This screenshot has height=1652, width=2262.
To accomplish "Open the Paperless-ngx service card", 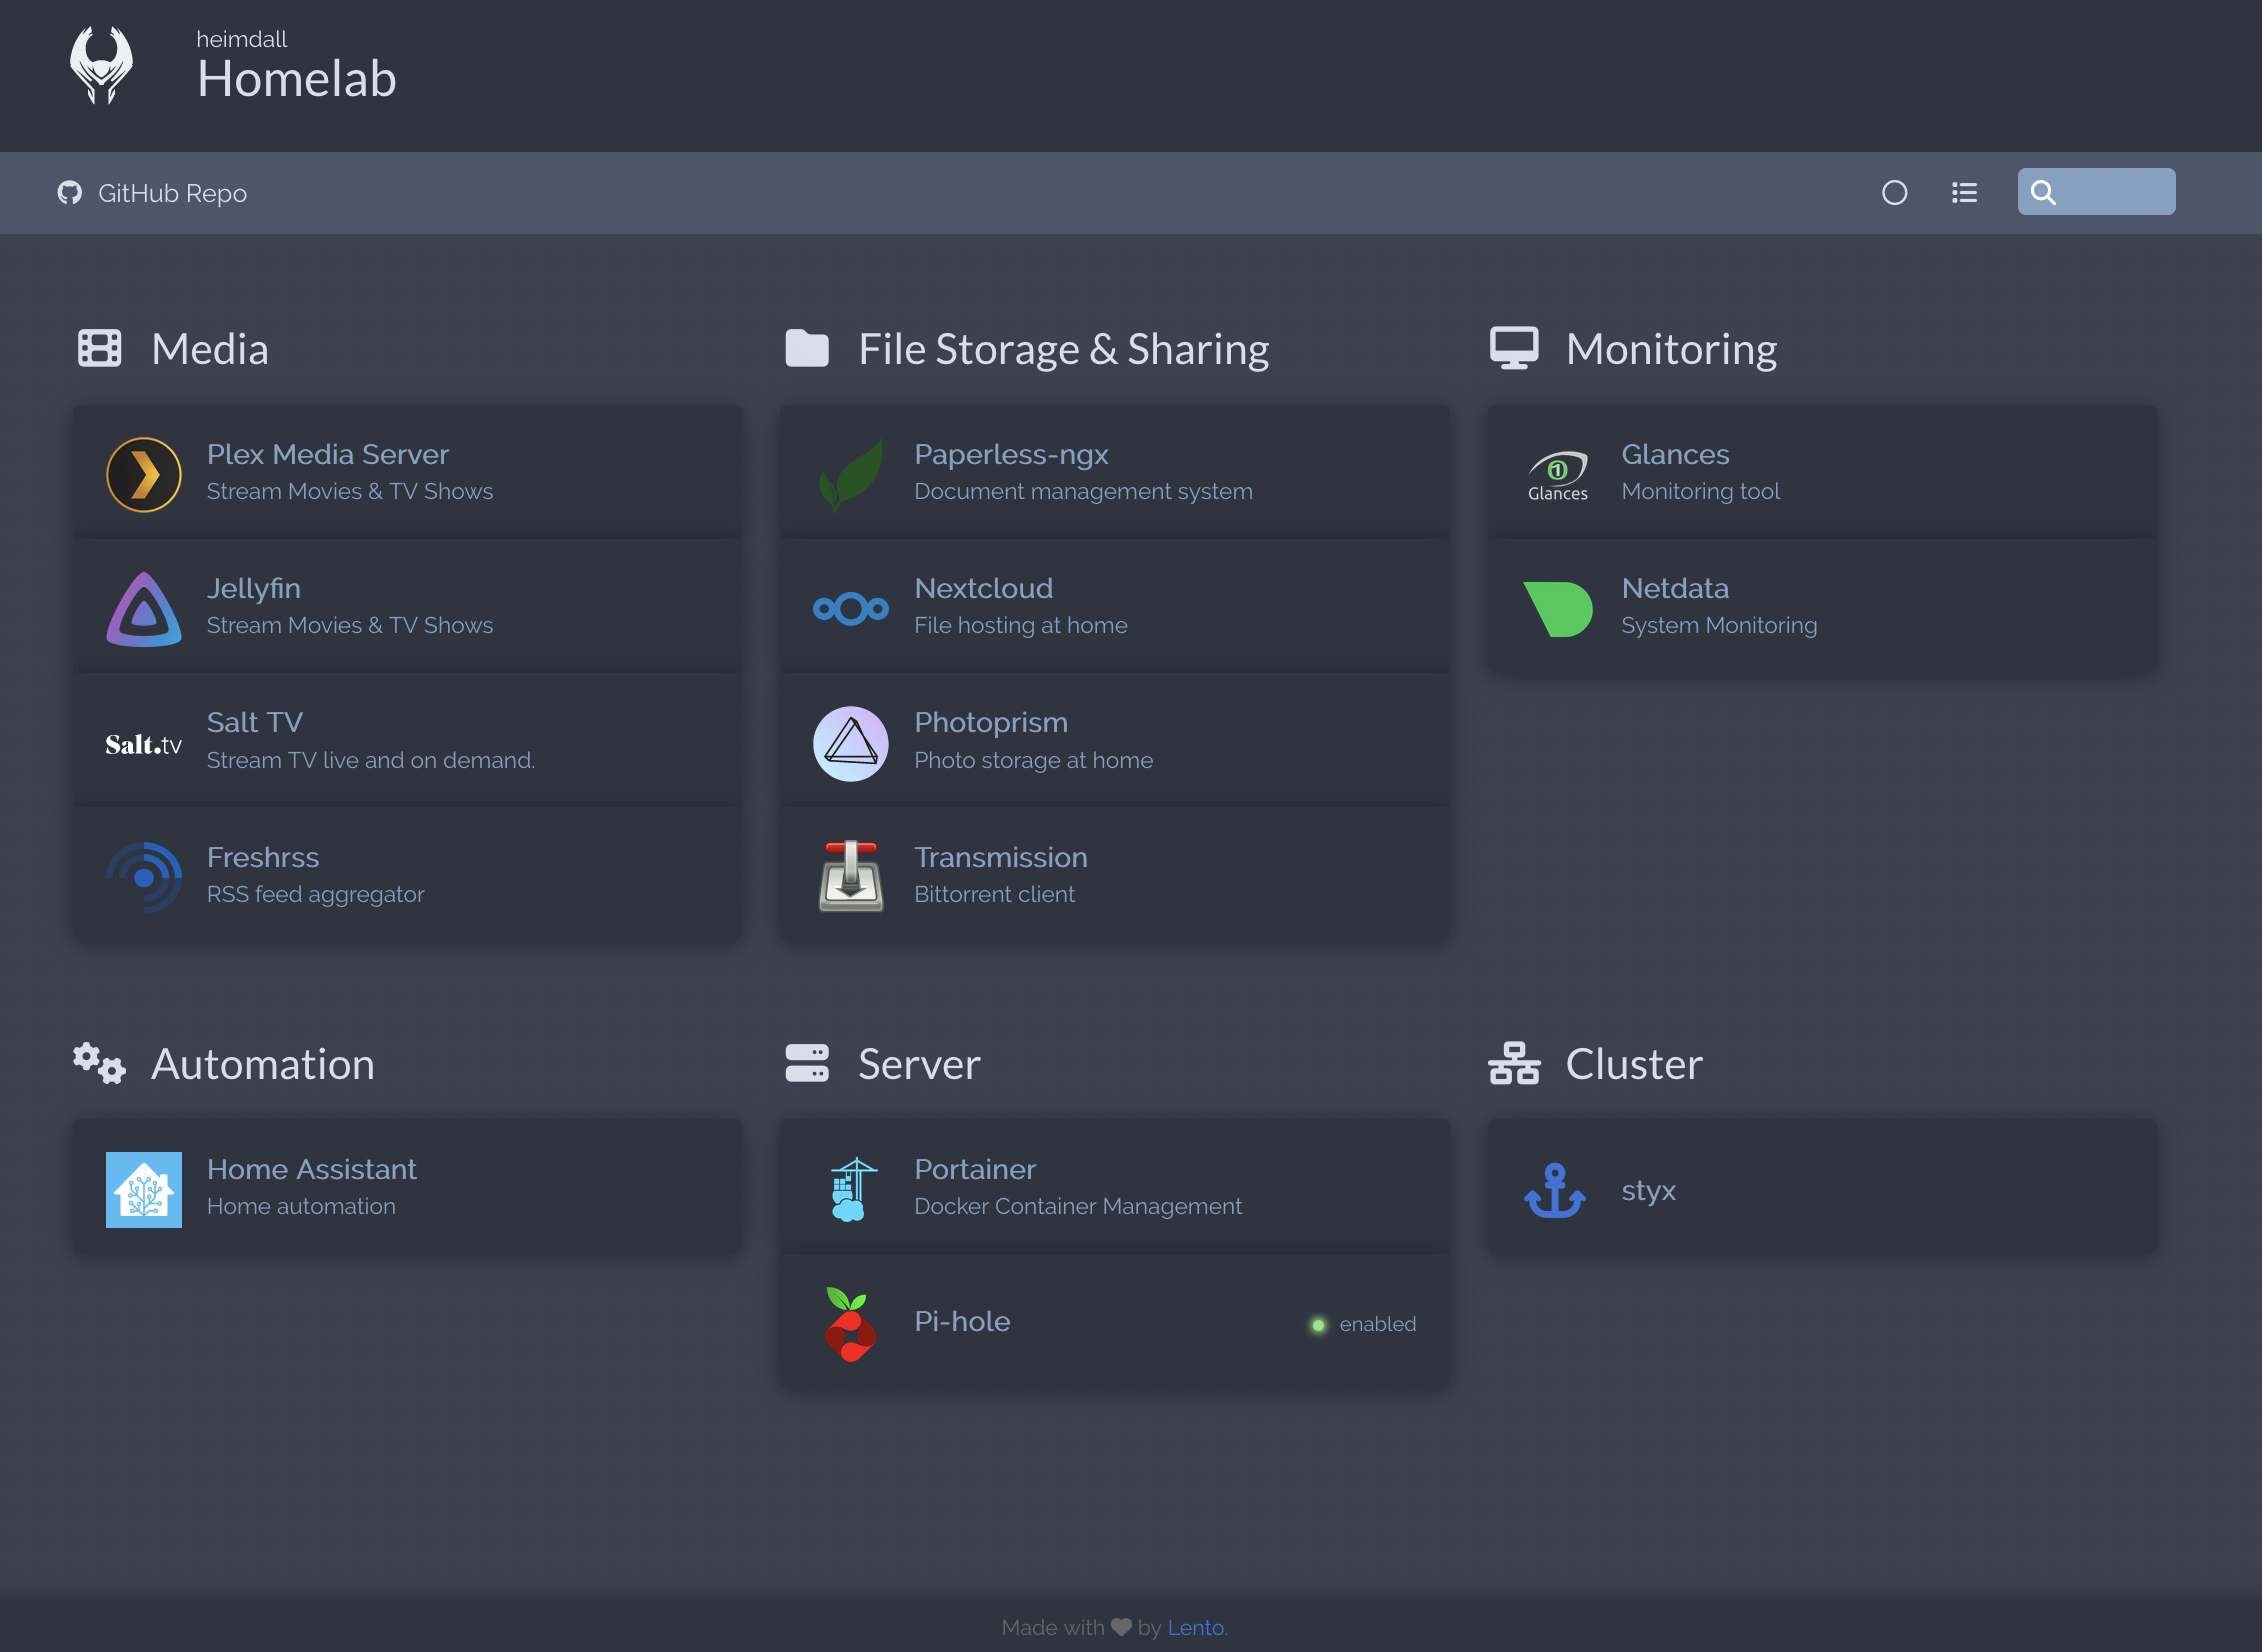I will (x=1113, y=473).
